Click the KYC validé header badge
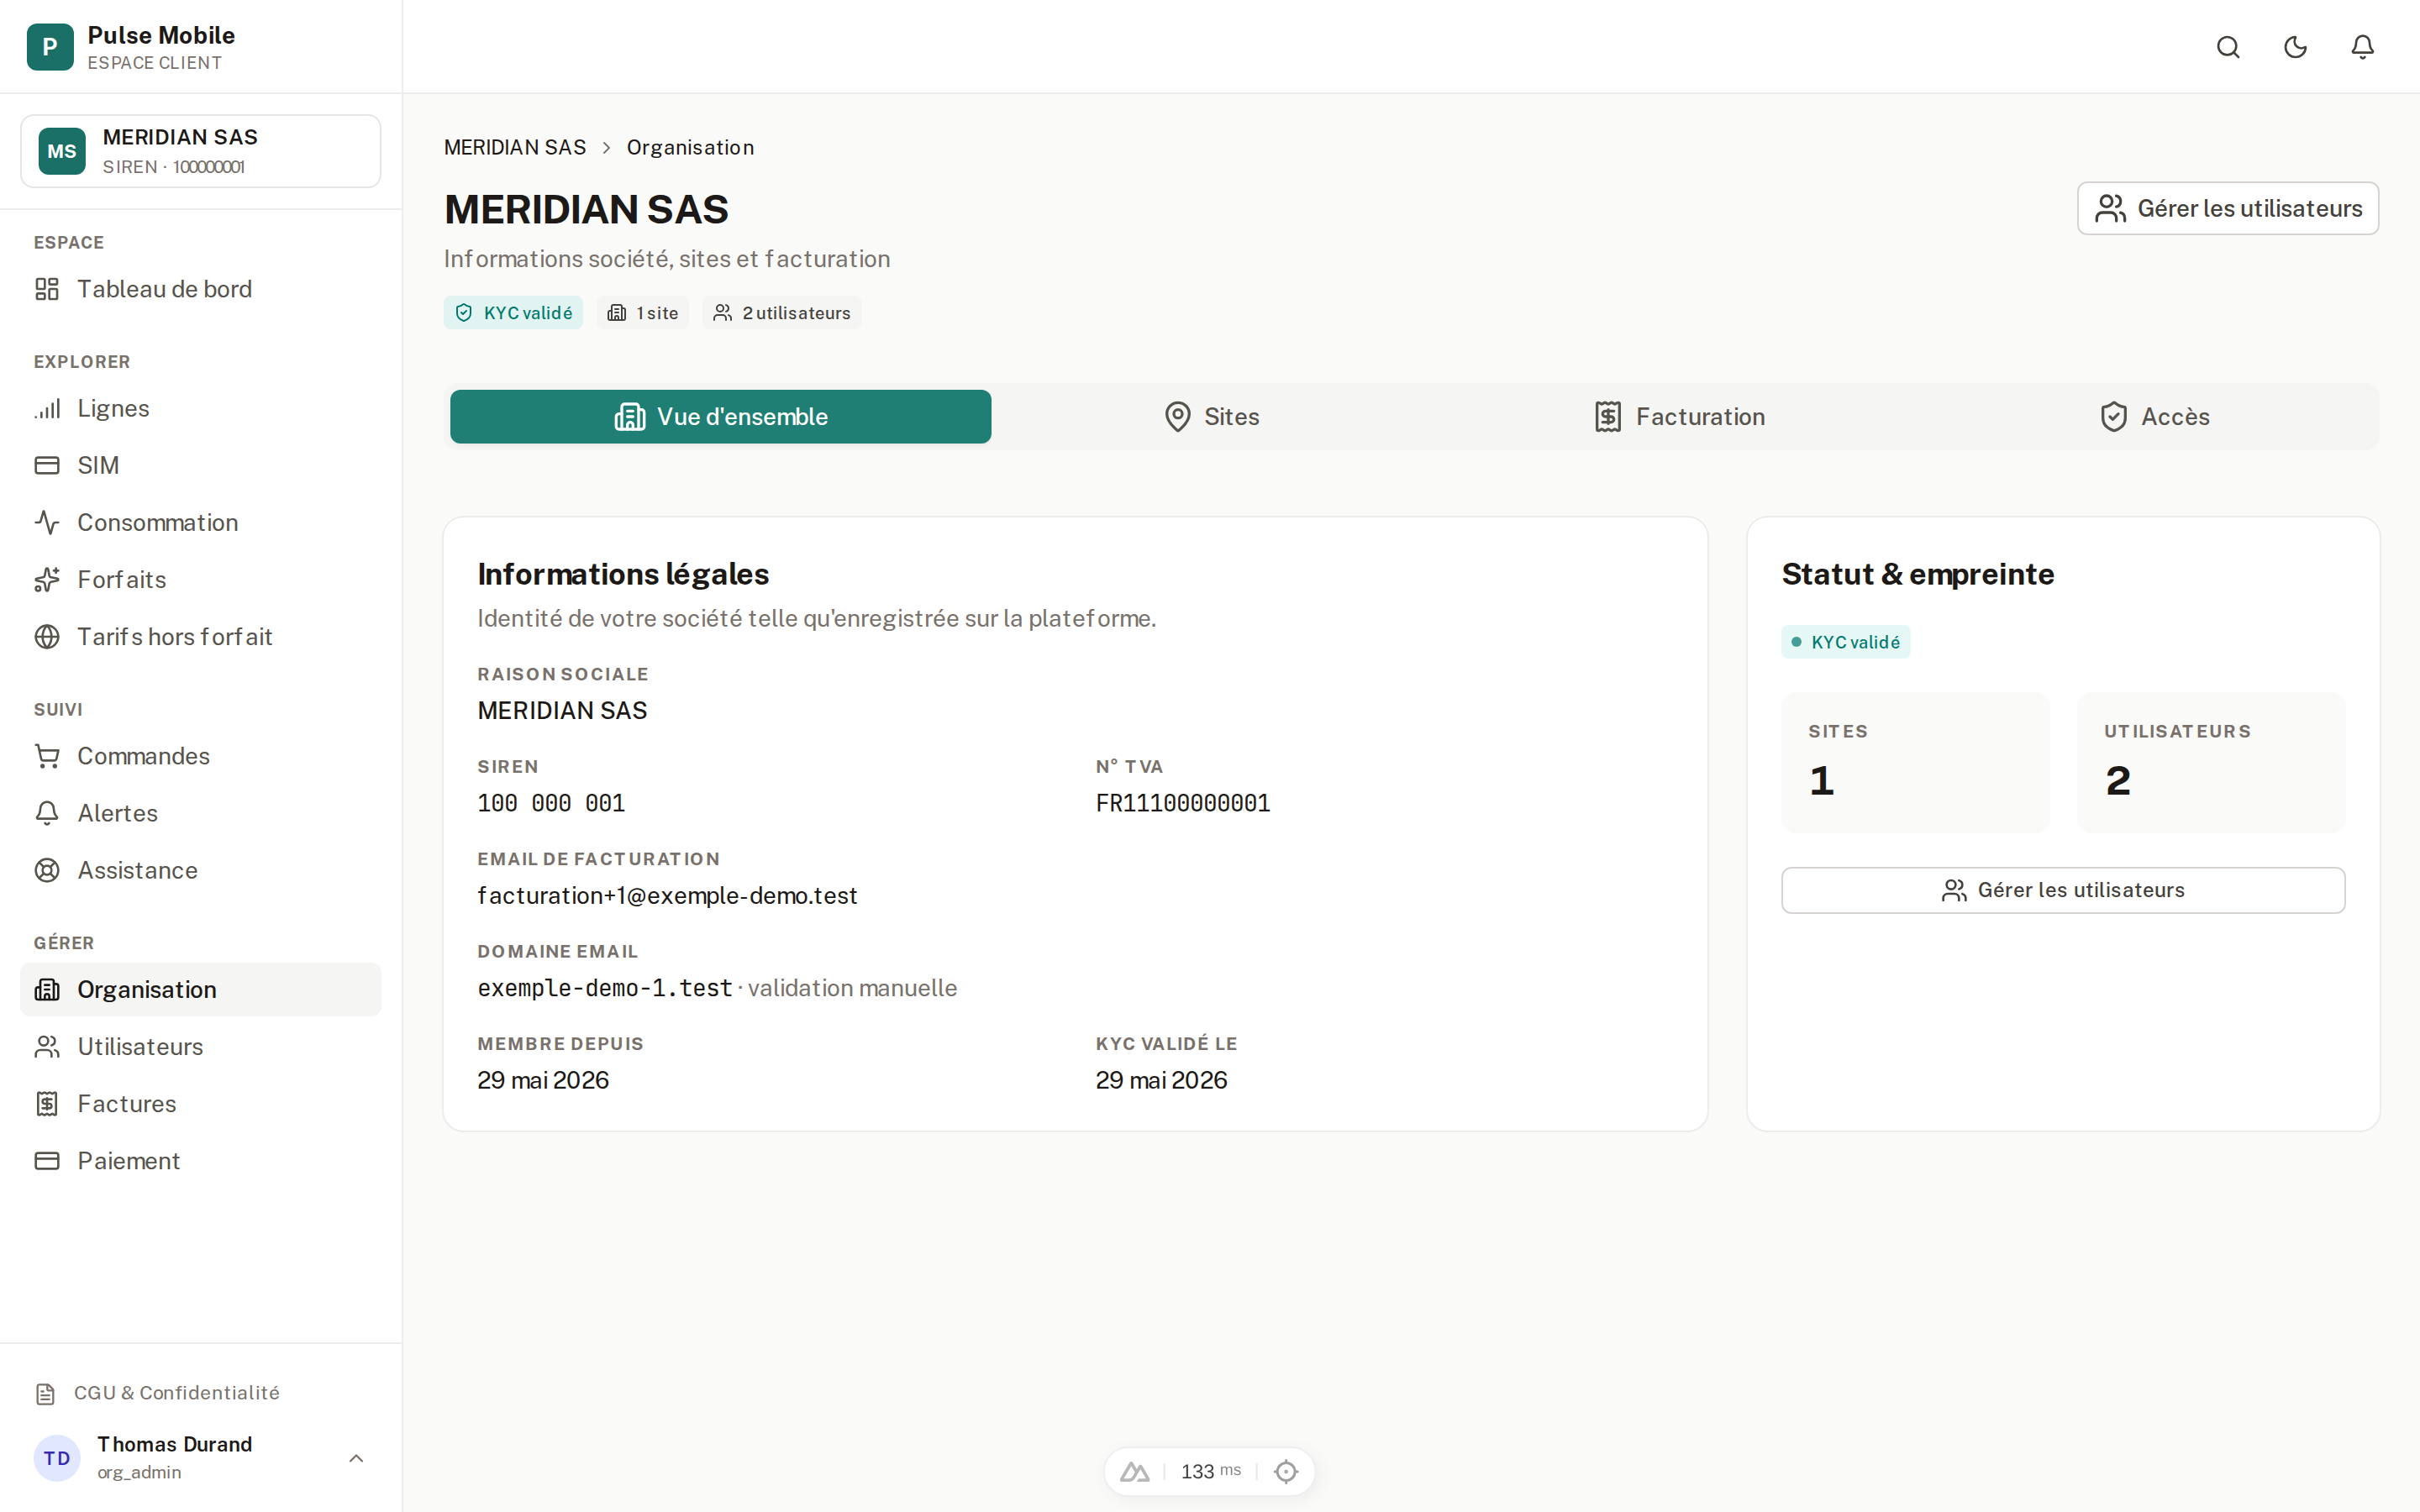Viewport: 2420px width, 1512px height. coord(513,313)
